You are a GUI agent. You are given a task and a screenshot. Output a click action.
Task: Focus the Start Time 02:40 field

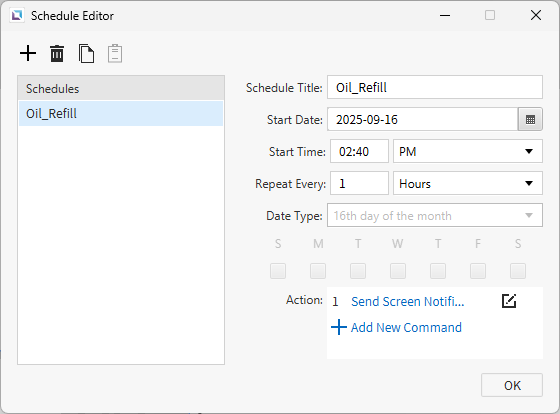coord(359,151)
